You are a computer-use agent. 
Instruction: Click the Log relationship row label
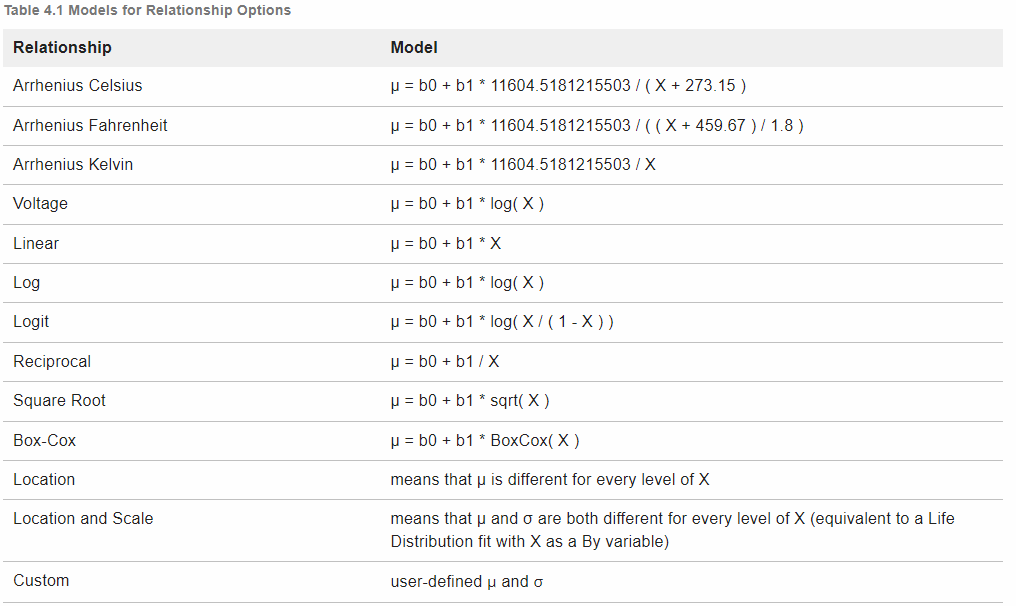pyautogui.click(x=26, y=283)
